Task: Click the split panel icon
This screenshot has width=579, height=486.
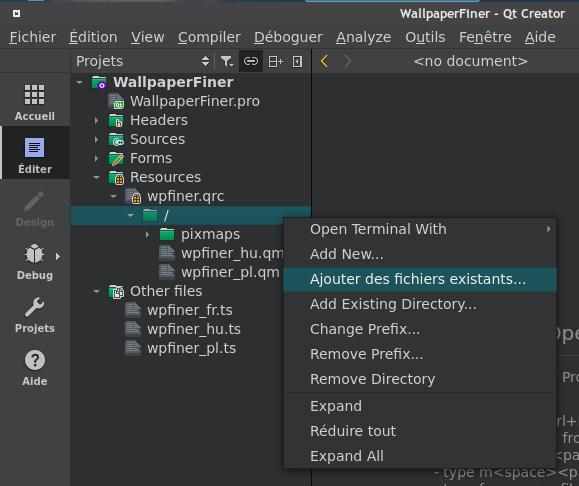Action: 275,61
